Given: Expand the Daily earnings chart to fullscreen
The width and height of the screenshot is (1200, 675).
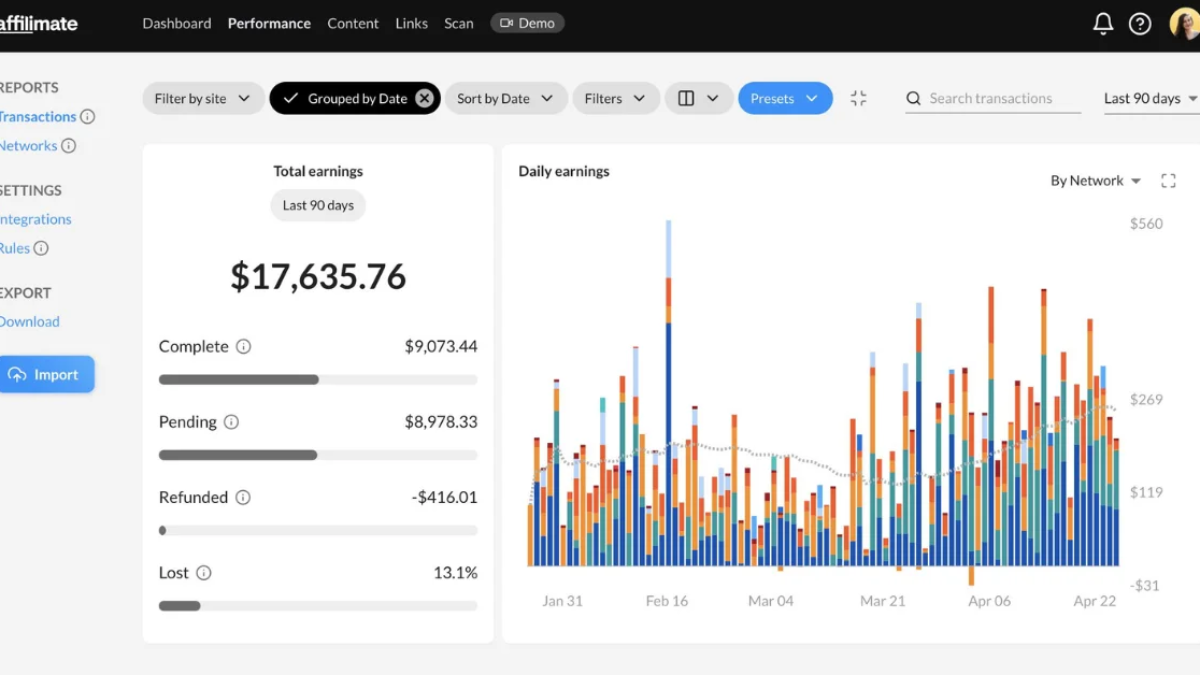Looking at the screenshot, I should 1168,181.
